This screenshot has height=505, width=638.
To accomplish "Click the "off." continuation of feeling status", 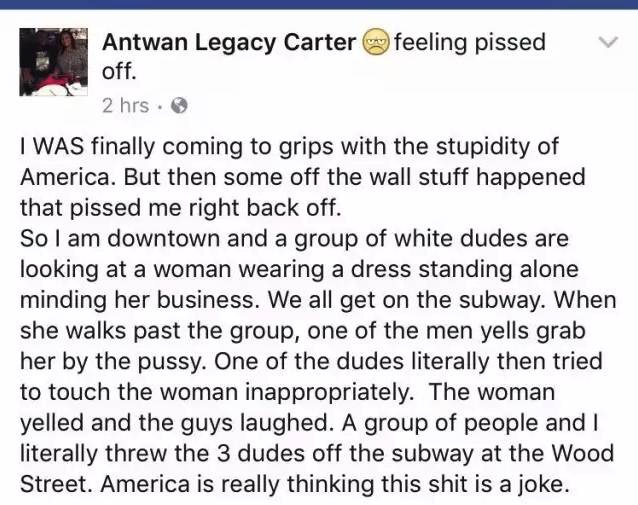I will point(118,72).
